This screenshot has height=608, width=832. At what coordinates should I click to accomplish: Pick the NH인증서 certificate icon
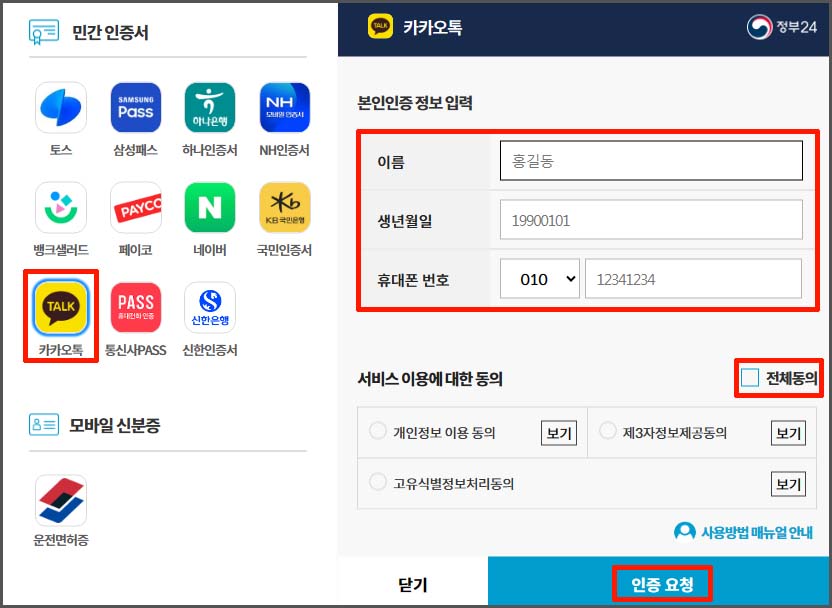click(x=285, y=108)
